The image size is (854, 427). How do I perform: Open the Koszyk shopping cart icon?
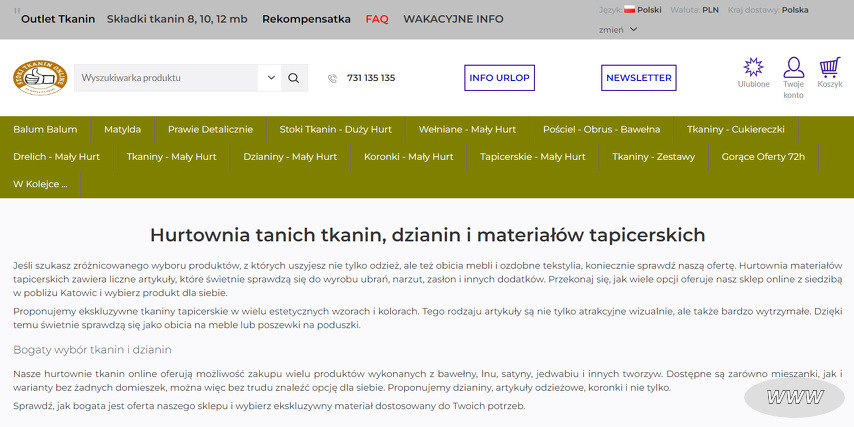[830, 67]
